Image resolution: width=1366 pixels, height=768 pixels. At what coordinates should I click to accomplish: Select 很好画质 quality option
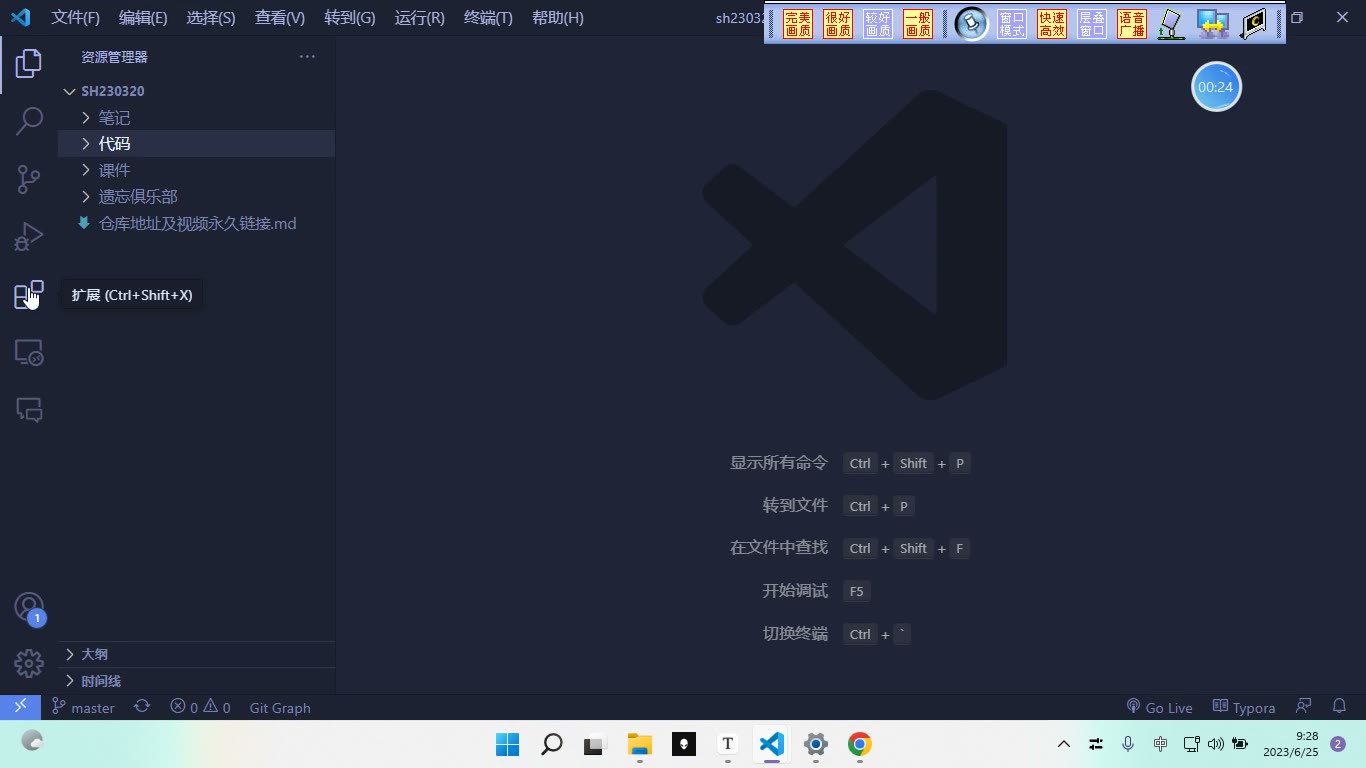[x=838, y=24]
